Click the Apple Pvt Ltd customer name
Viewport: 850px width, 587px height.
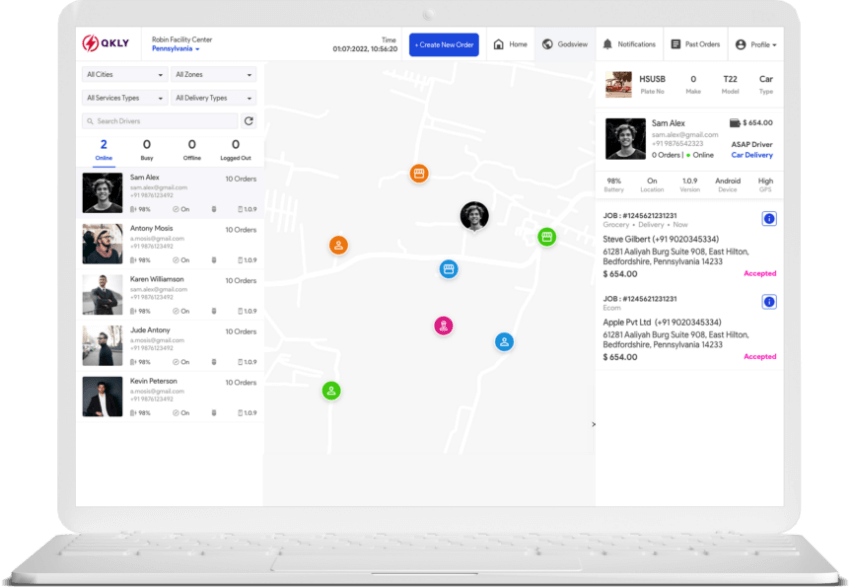click(627, 322)
